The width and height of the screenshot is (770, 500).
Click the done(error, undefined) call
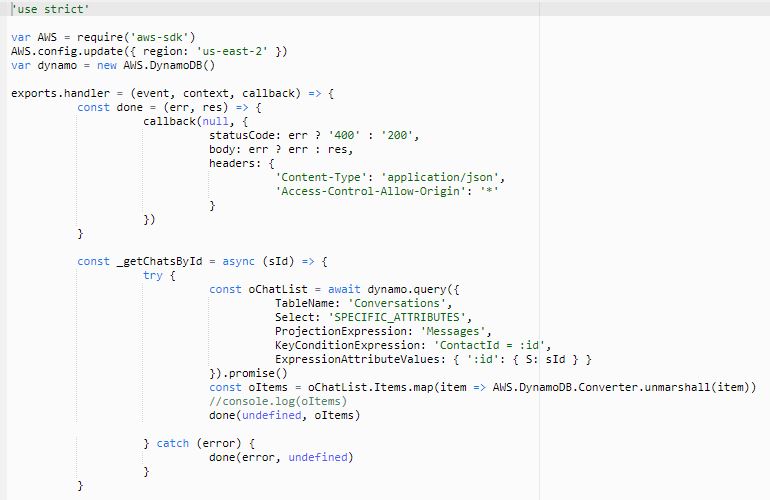281,457
